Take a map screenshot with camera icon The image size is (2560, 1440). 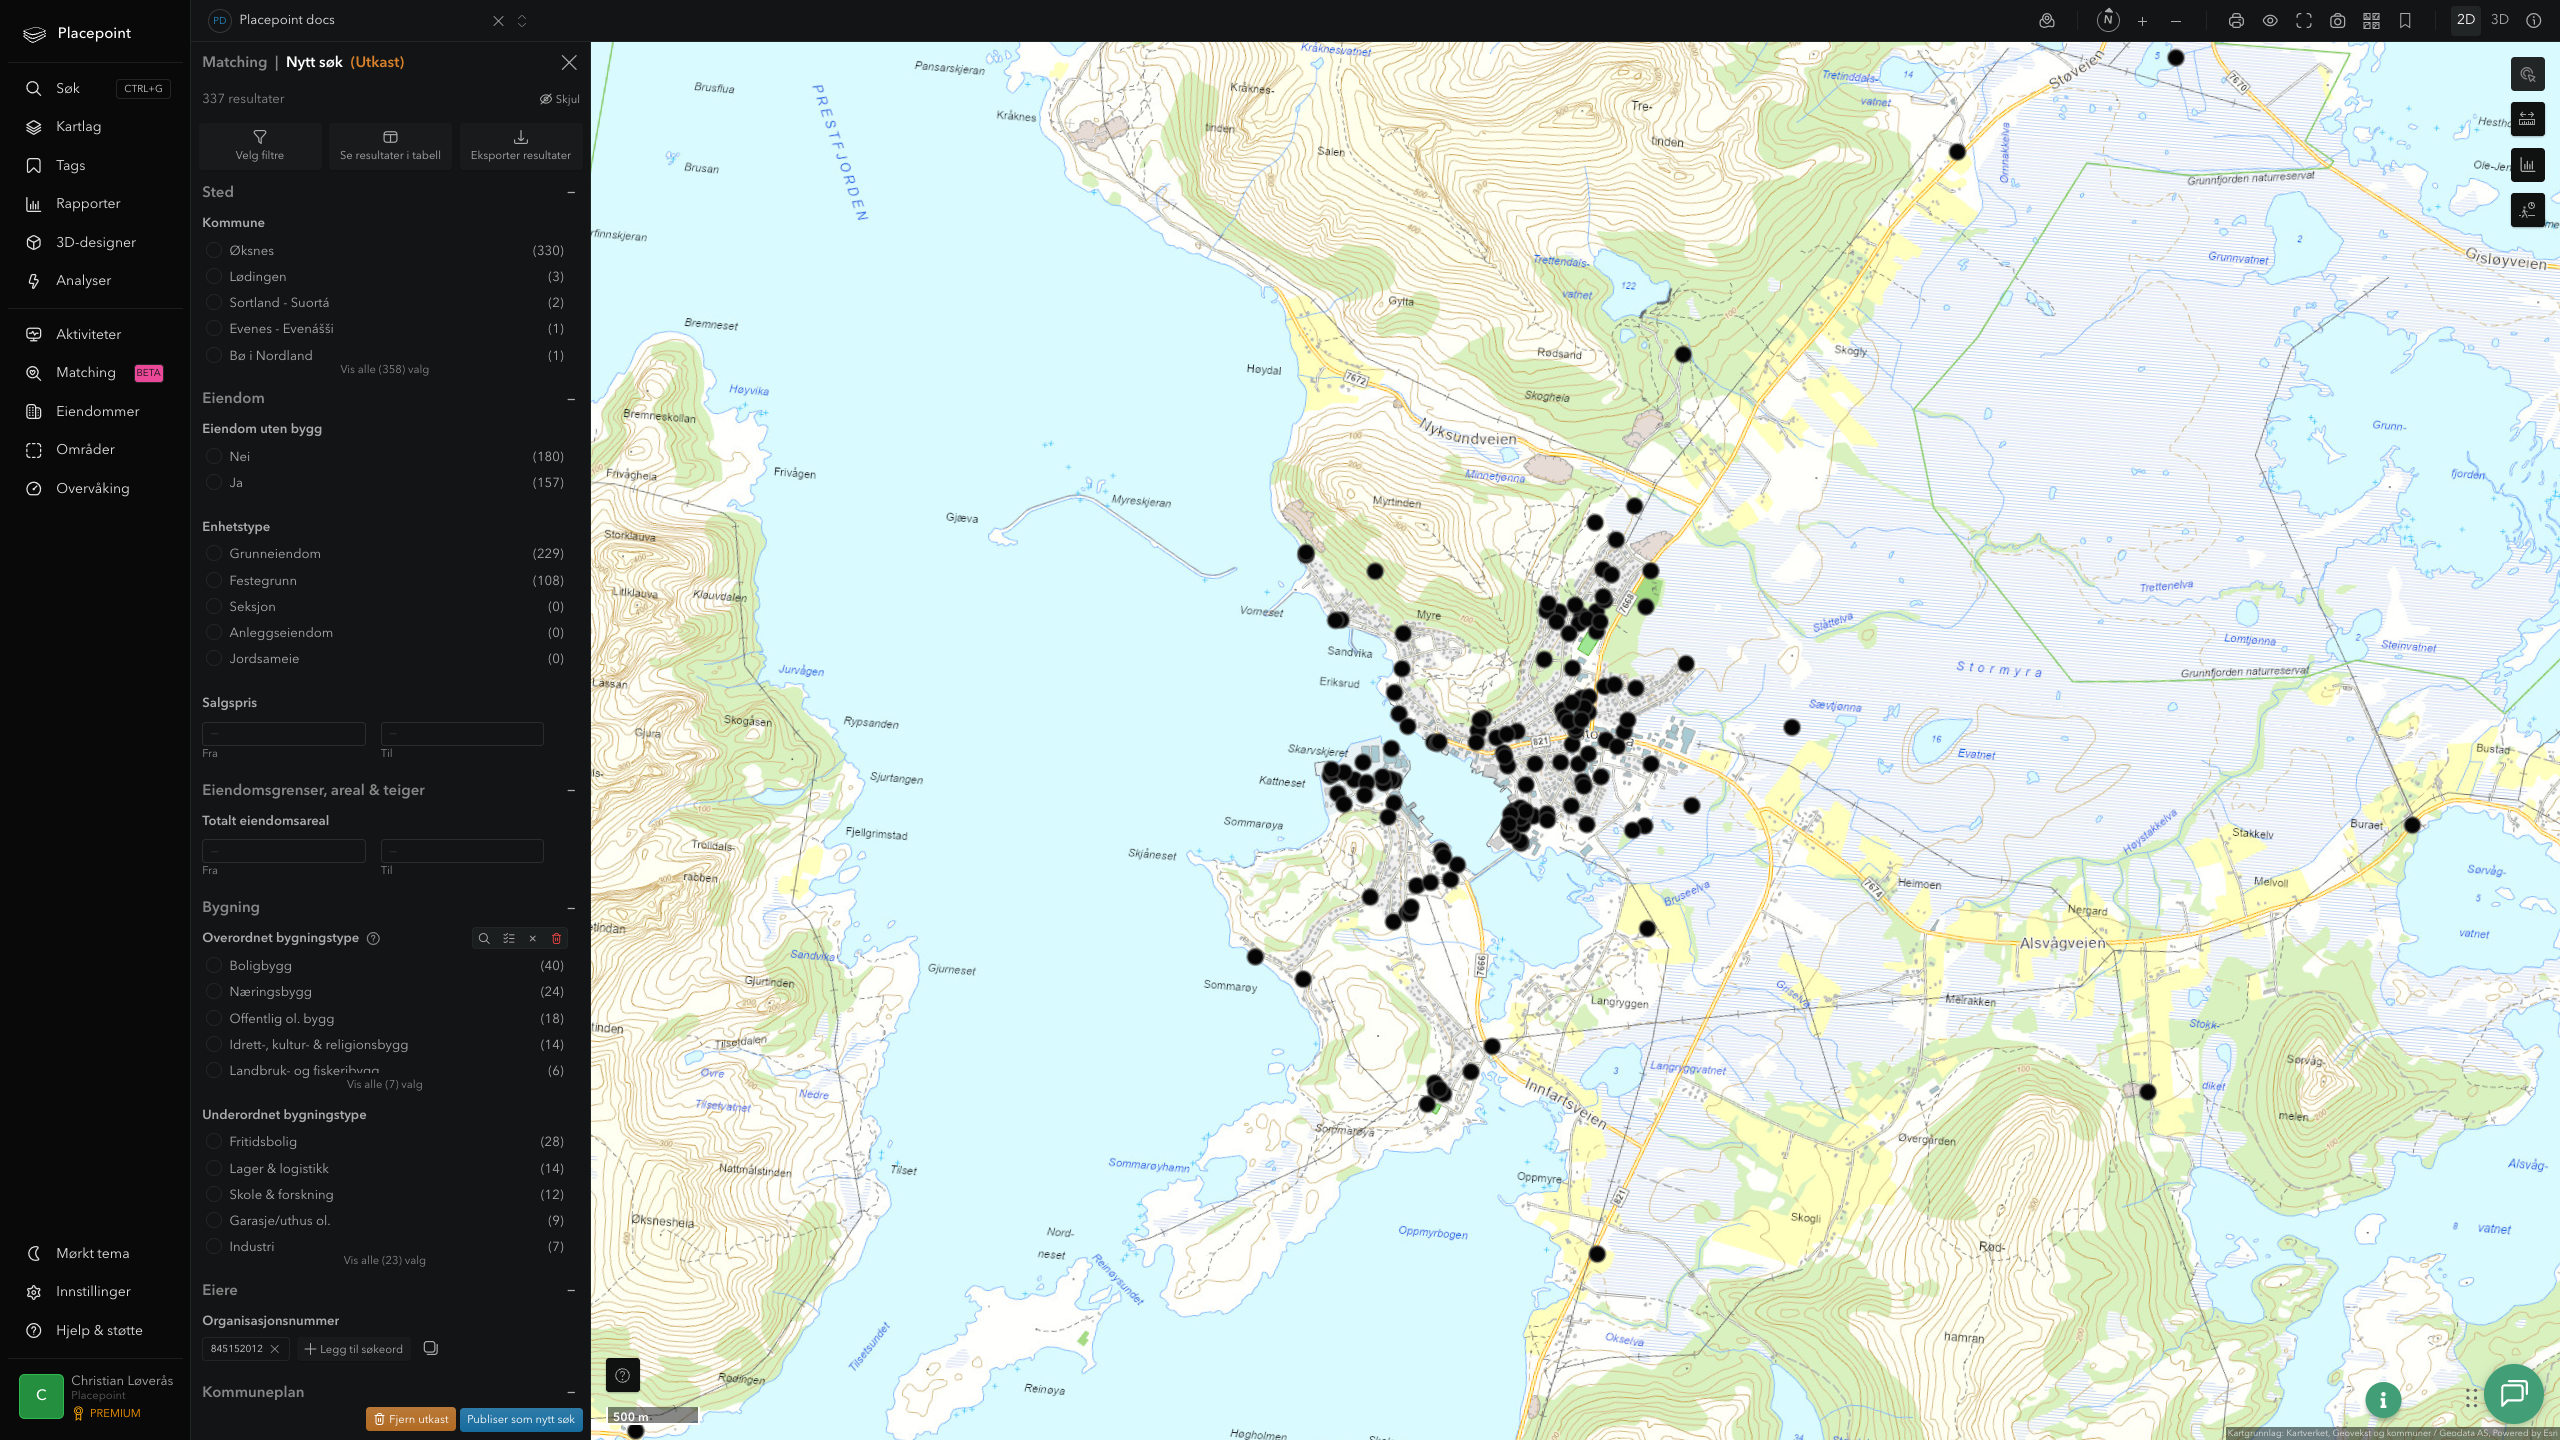(2338, 21)
